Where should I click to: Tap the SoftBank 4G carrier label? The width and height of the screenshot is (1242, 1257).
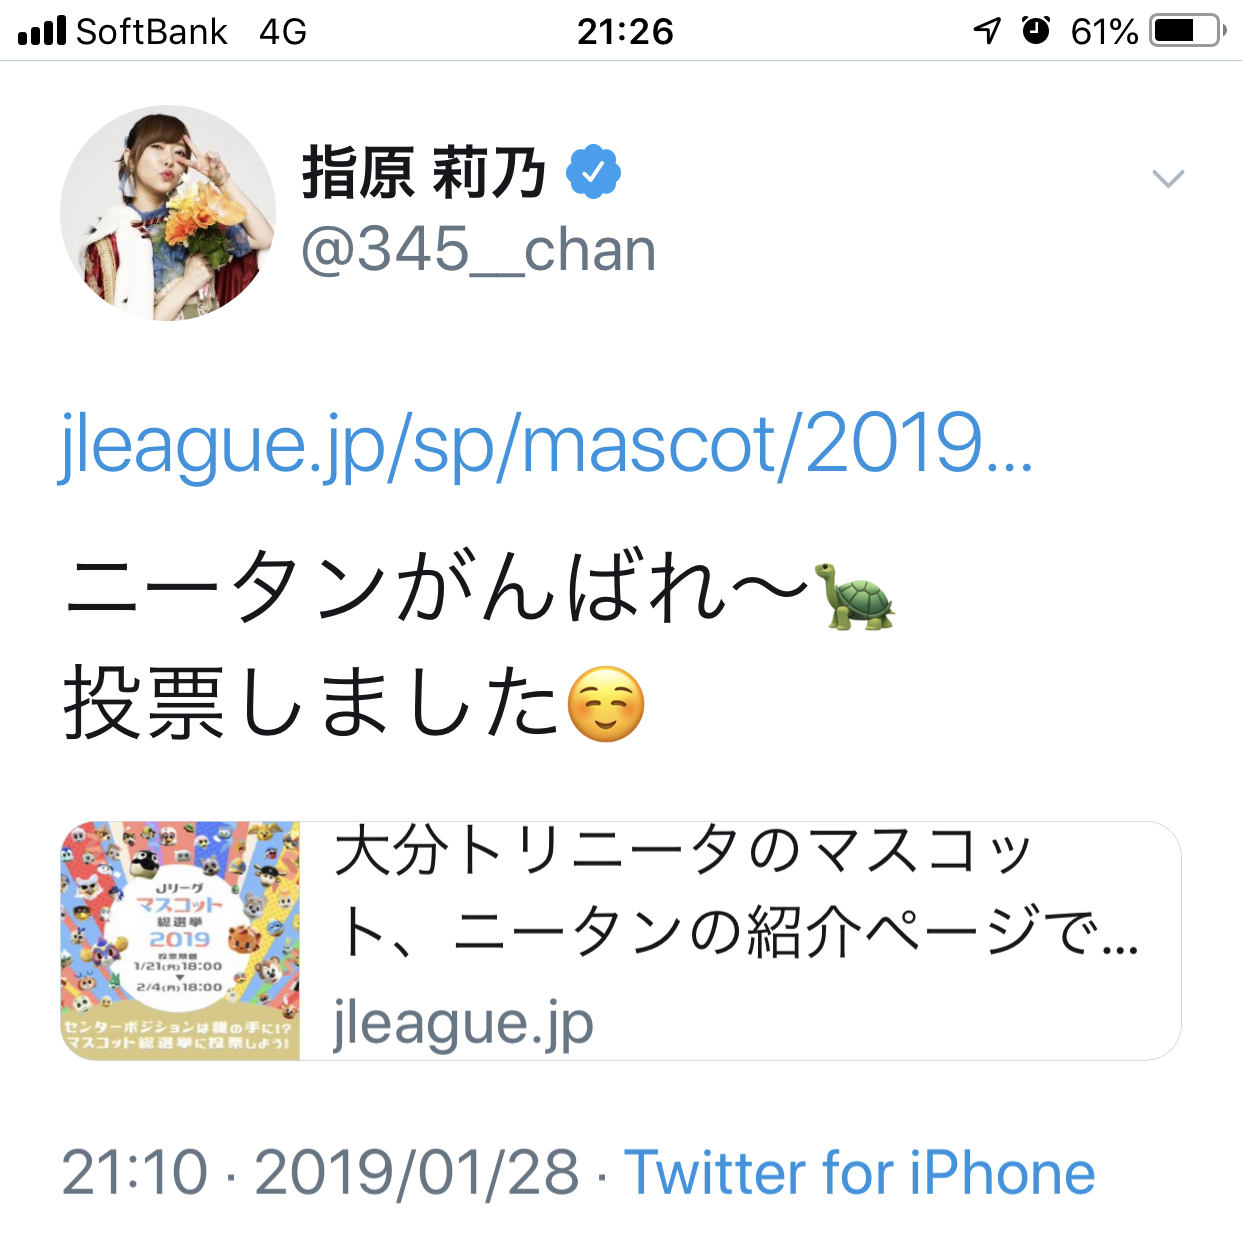point(192,31)
